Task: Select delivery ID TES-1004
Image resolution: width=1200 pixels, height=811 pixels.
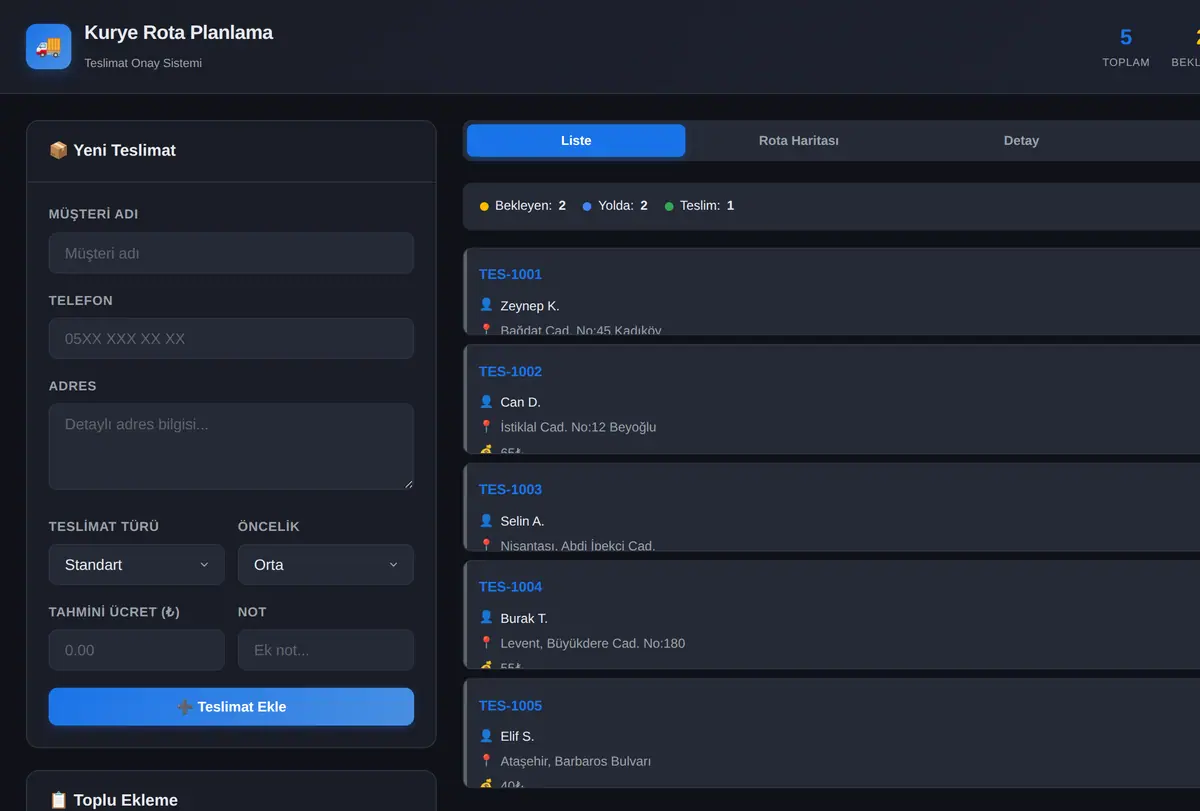Action: coord(510,587)
